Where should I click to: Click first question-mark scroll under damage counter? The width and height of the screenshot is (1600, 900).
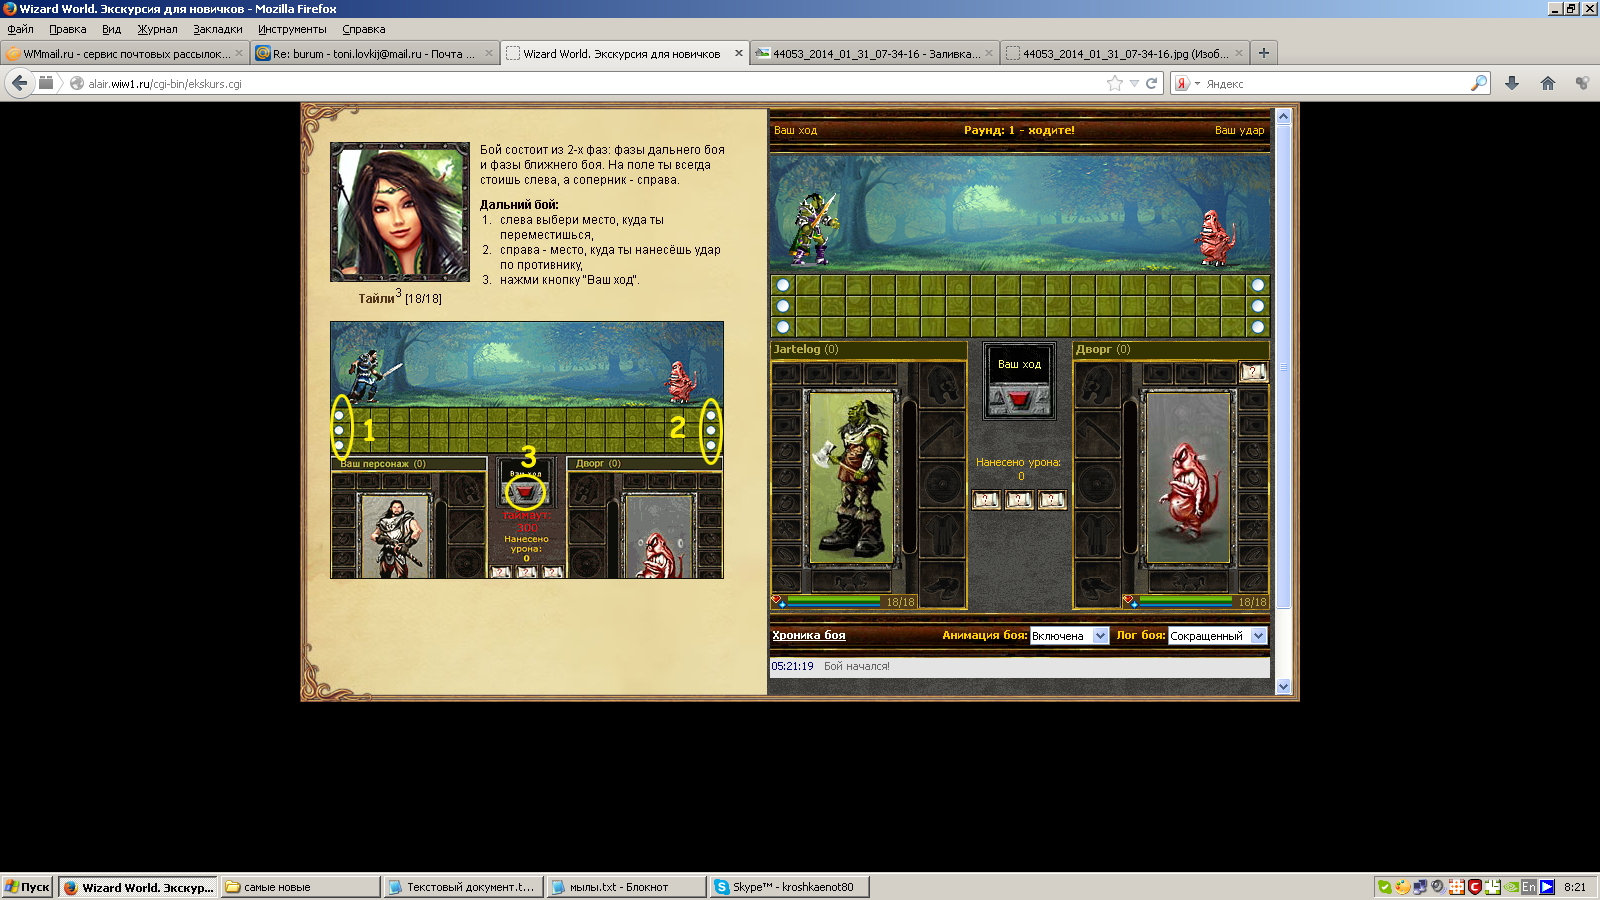tap(986, 500)
